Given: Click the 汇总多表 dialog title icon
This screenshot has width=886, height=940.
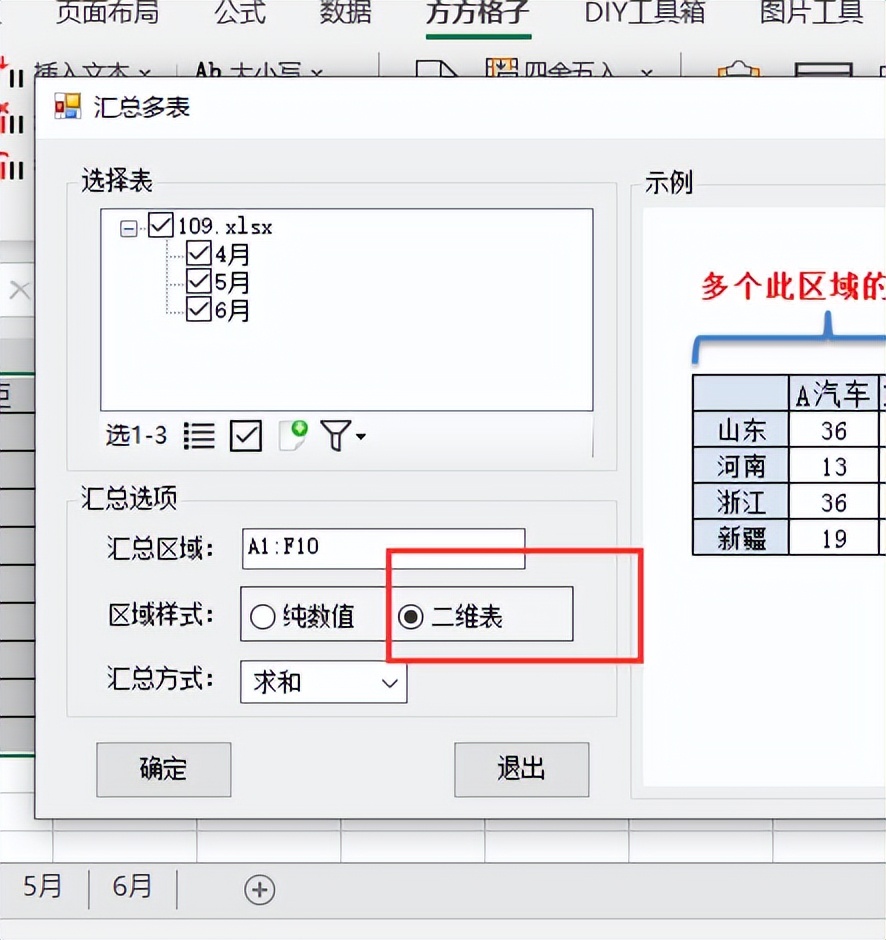Looking at the screenshot, I should click(67, 106).
